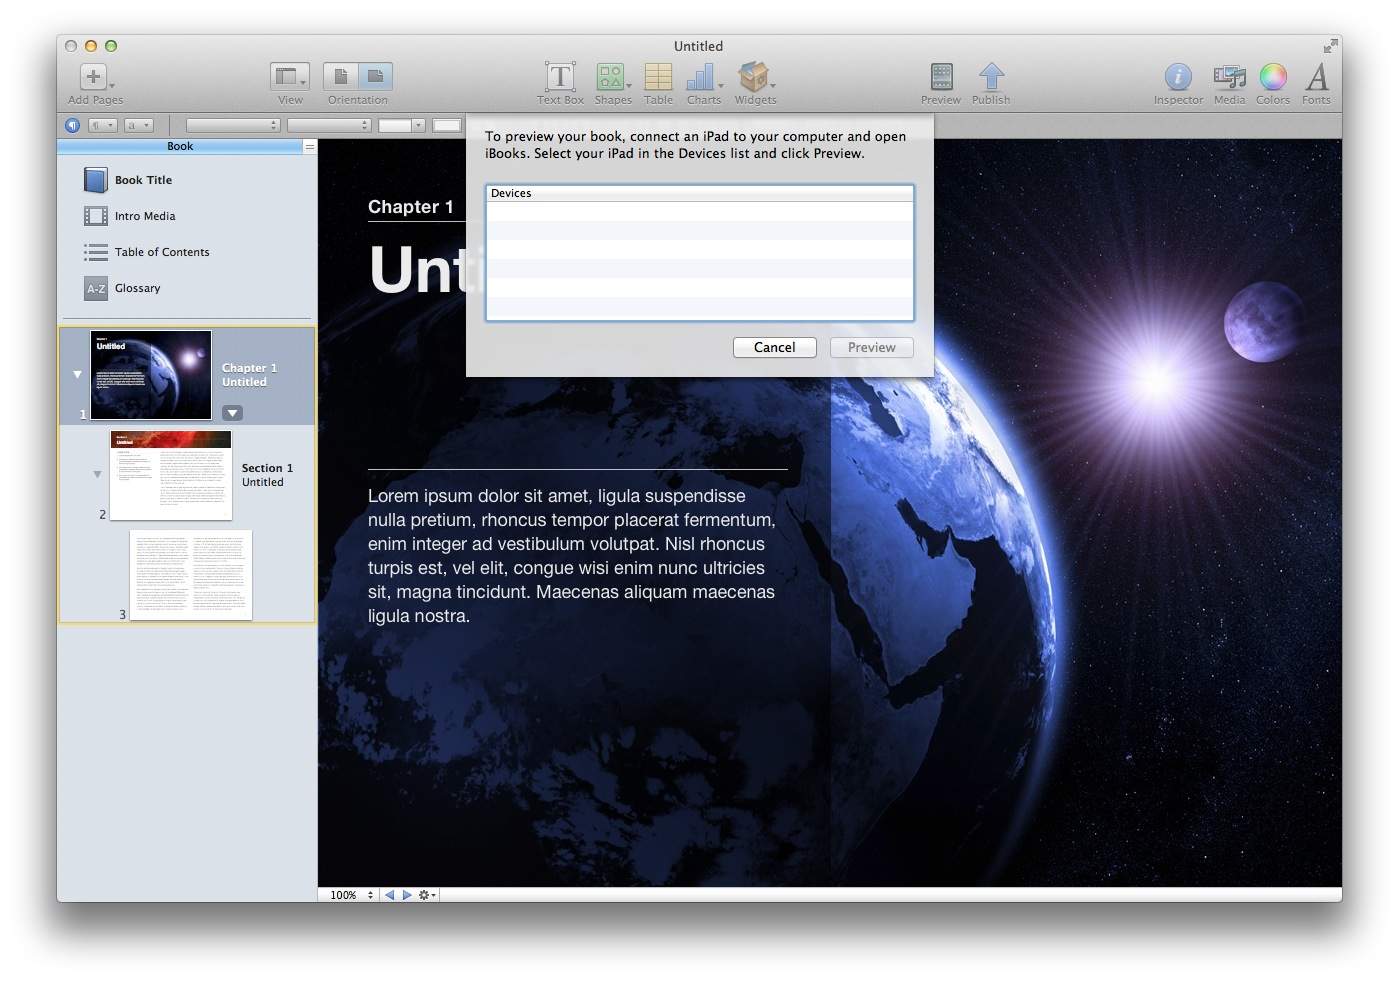Select Glossary in the Book sidebar
The height and width of the screenshot is (981, 1399).
[137, 288]
